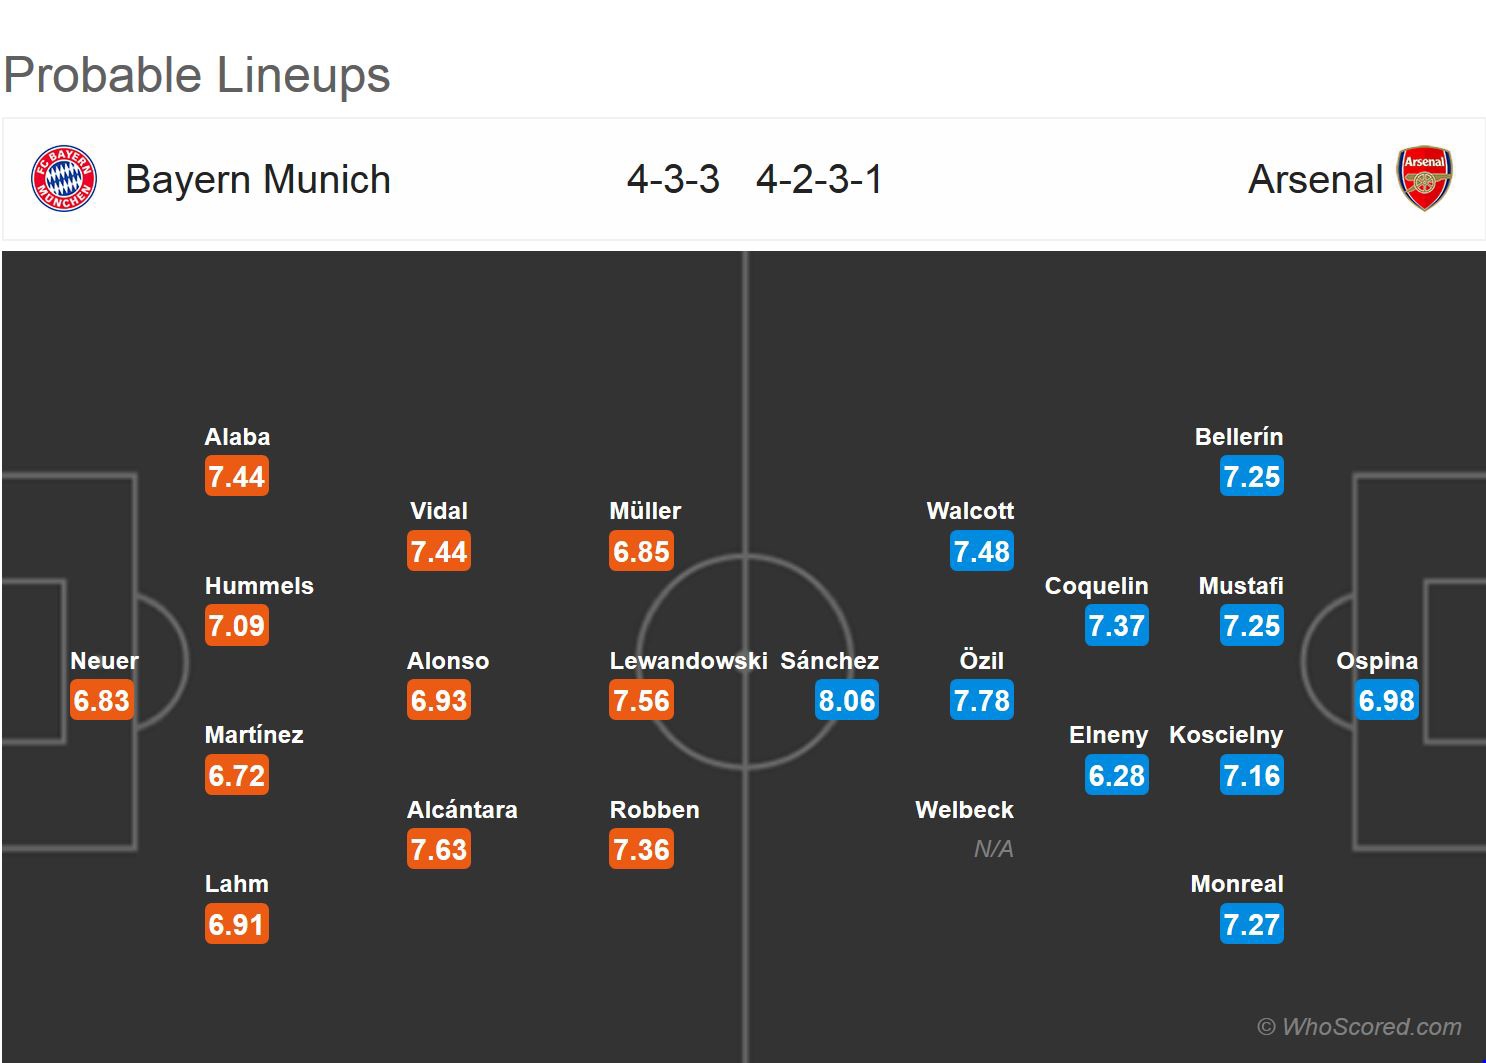This screenshot has width=1486, height=1063.
Task: Select the player name Neuer
Action: click(104, 661)
